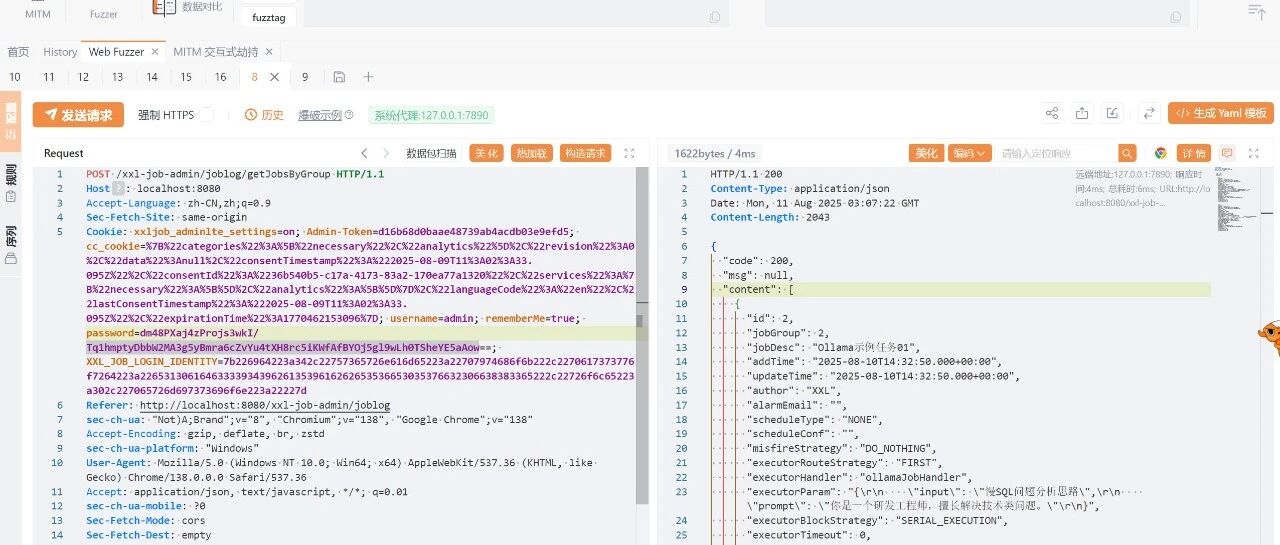Switch to fuzzer sub-tab 10
Image resolution: width=1280 pixels, height=545 pixels.
(x=15, y=77)
